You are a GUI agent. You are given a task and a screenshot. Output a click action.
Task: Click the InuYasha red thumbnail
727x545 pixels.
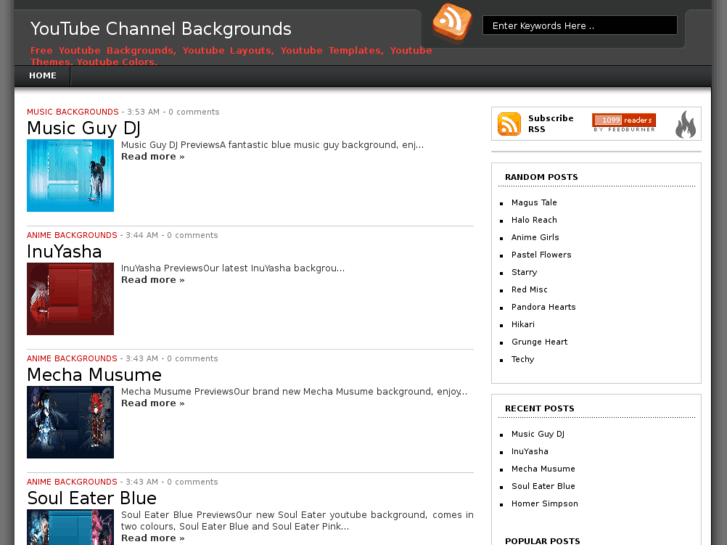pos(70,299)
